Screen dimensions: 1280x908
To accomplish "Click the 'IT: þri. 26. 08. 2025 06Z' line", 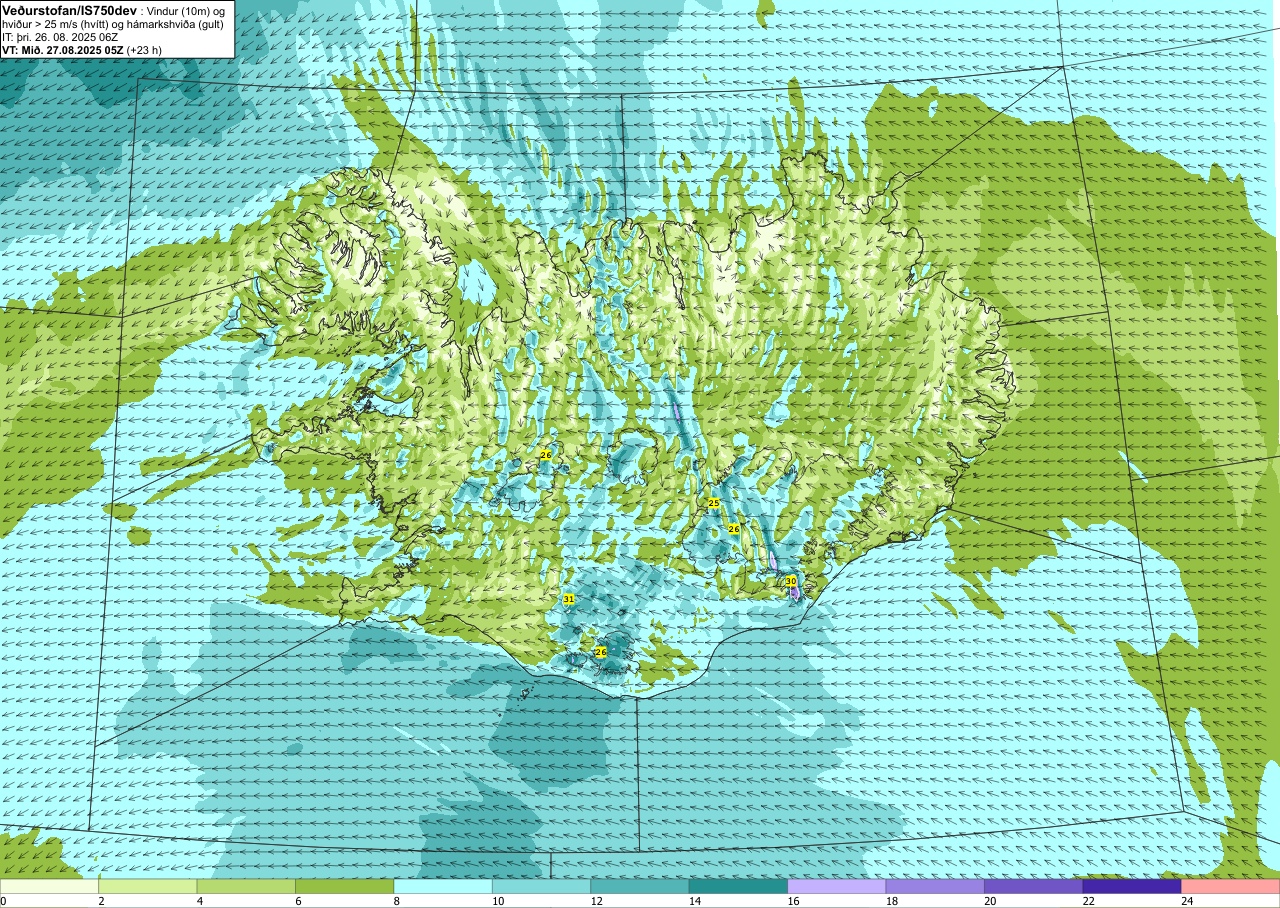I will click(x=60, y=37).
